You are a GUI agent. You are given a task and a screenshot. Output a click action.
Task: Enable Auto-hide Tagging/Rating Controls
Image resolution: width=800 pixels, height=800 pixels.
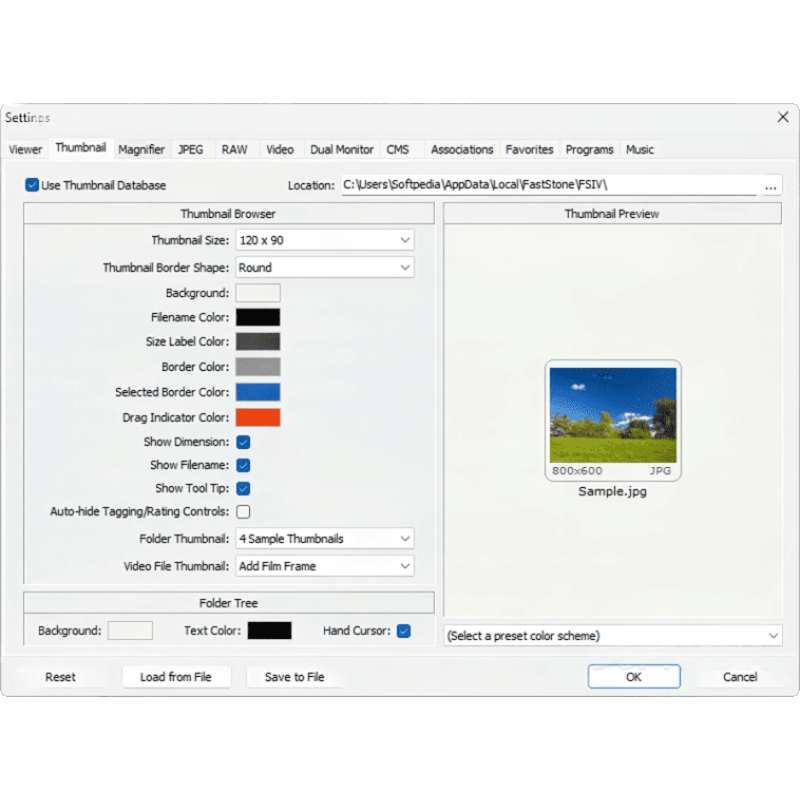tap(243, 512)
